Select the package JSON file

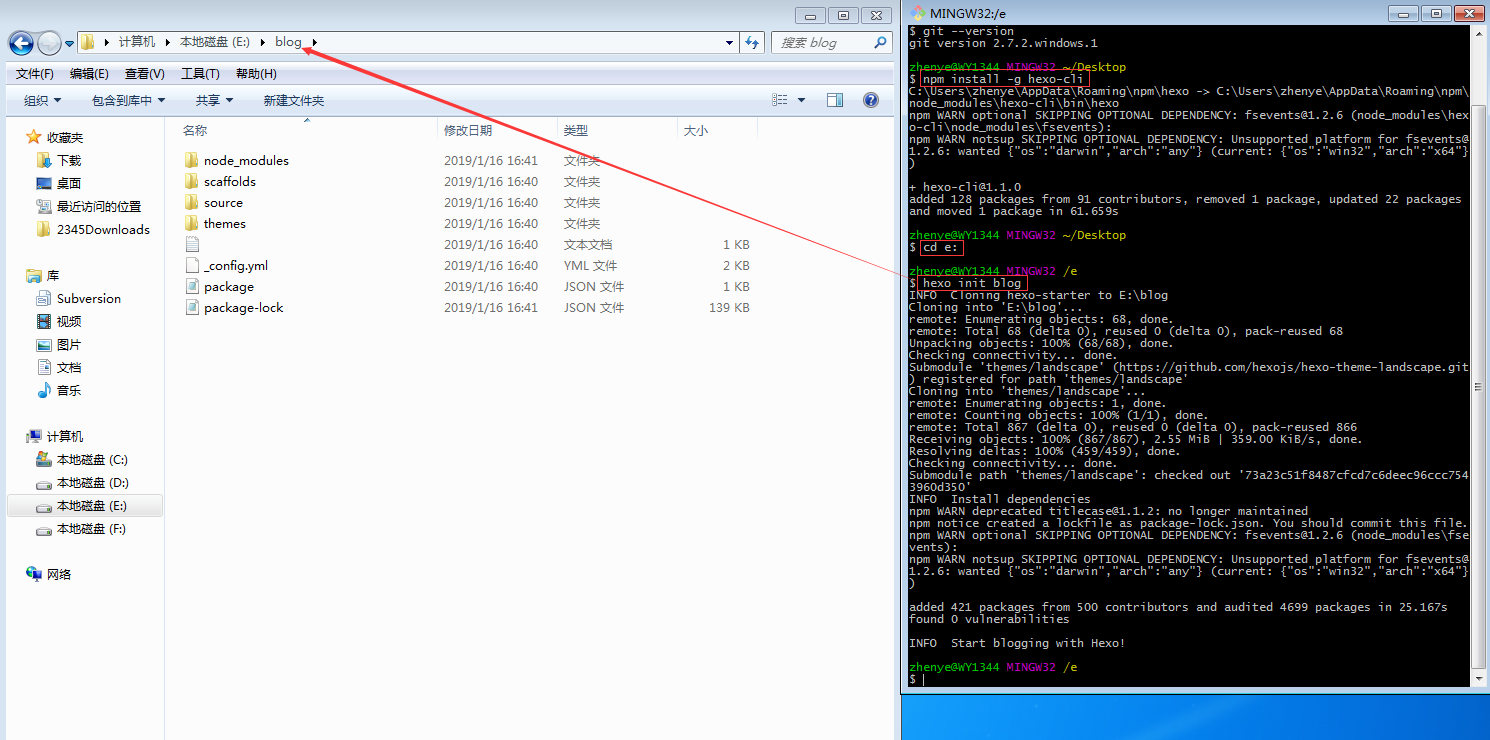click(x=228, y=287)
